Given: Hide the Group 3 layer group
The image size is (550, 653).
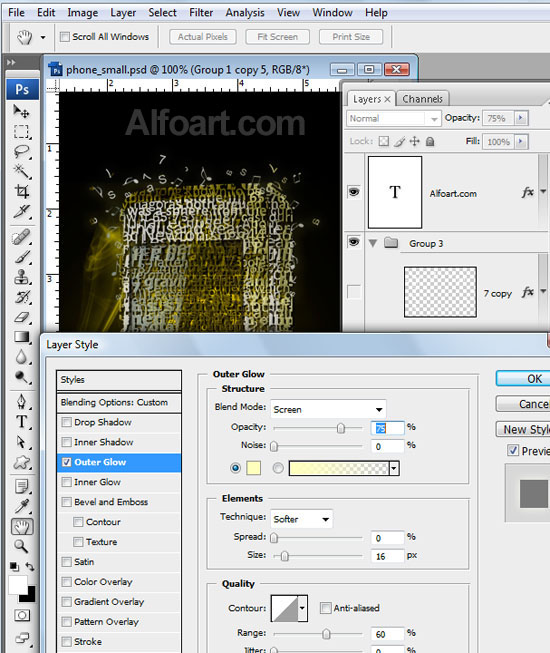Looking at the screenshot, I should pyautogui.click(x=354, y=242).
